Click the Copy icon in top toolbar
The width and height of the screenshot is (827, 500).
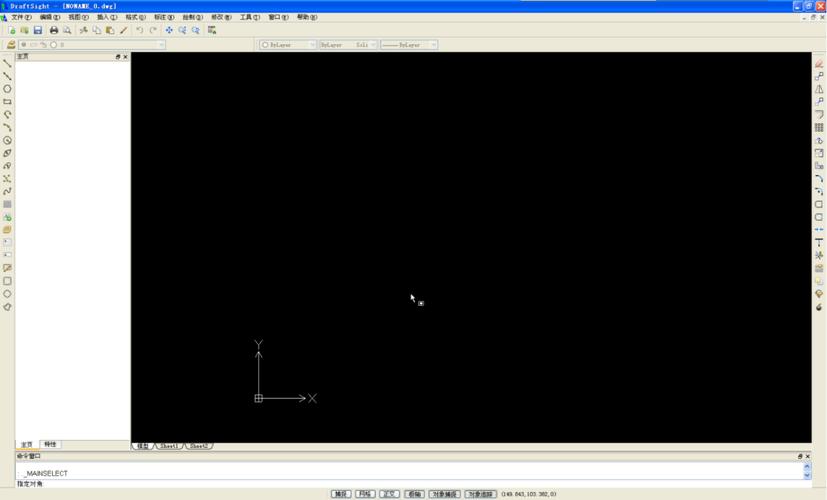pos(97,31)
